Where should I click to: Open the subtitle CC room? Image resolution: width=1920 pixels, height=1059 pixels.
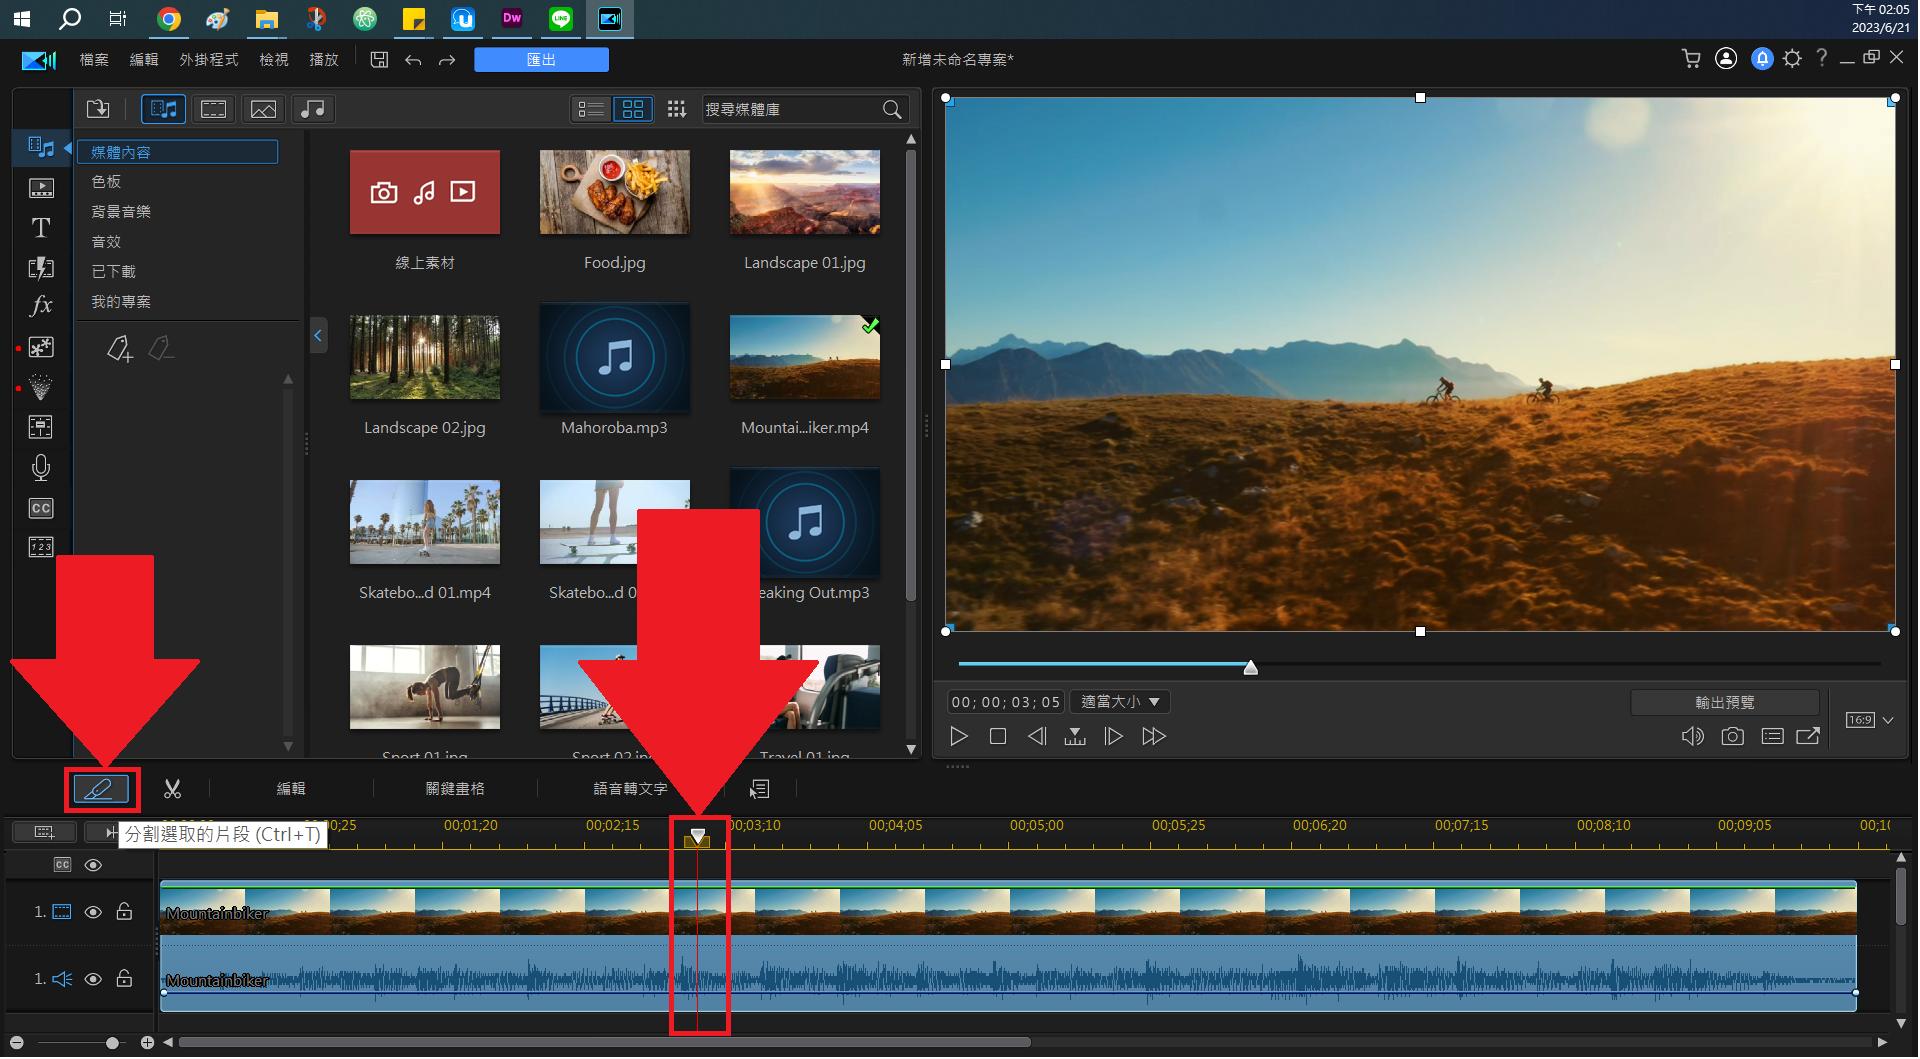tap(41, 508)
